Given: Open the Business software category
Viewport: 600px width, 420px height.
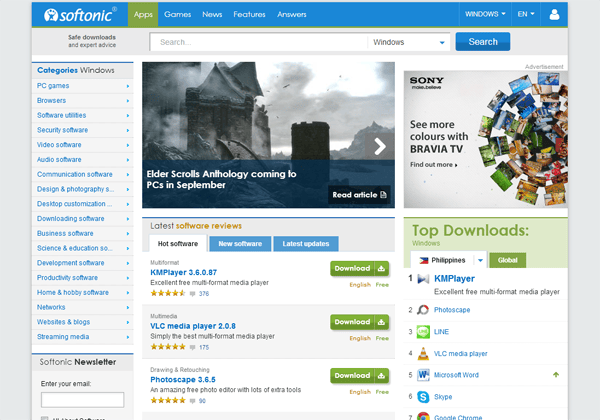Looking at the screenshot, I should 65,233.
